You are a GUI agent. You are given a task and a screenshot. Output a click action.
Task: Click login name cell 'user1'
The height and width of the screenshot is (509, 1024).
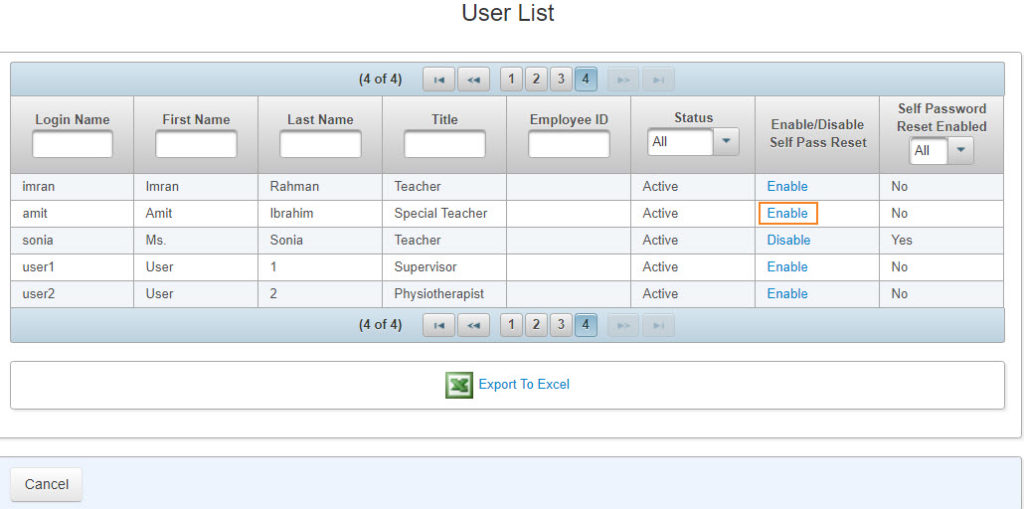coord(39,267)
